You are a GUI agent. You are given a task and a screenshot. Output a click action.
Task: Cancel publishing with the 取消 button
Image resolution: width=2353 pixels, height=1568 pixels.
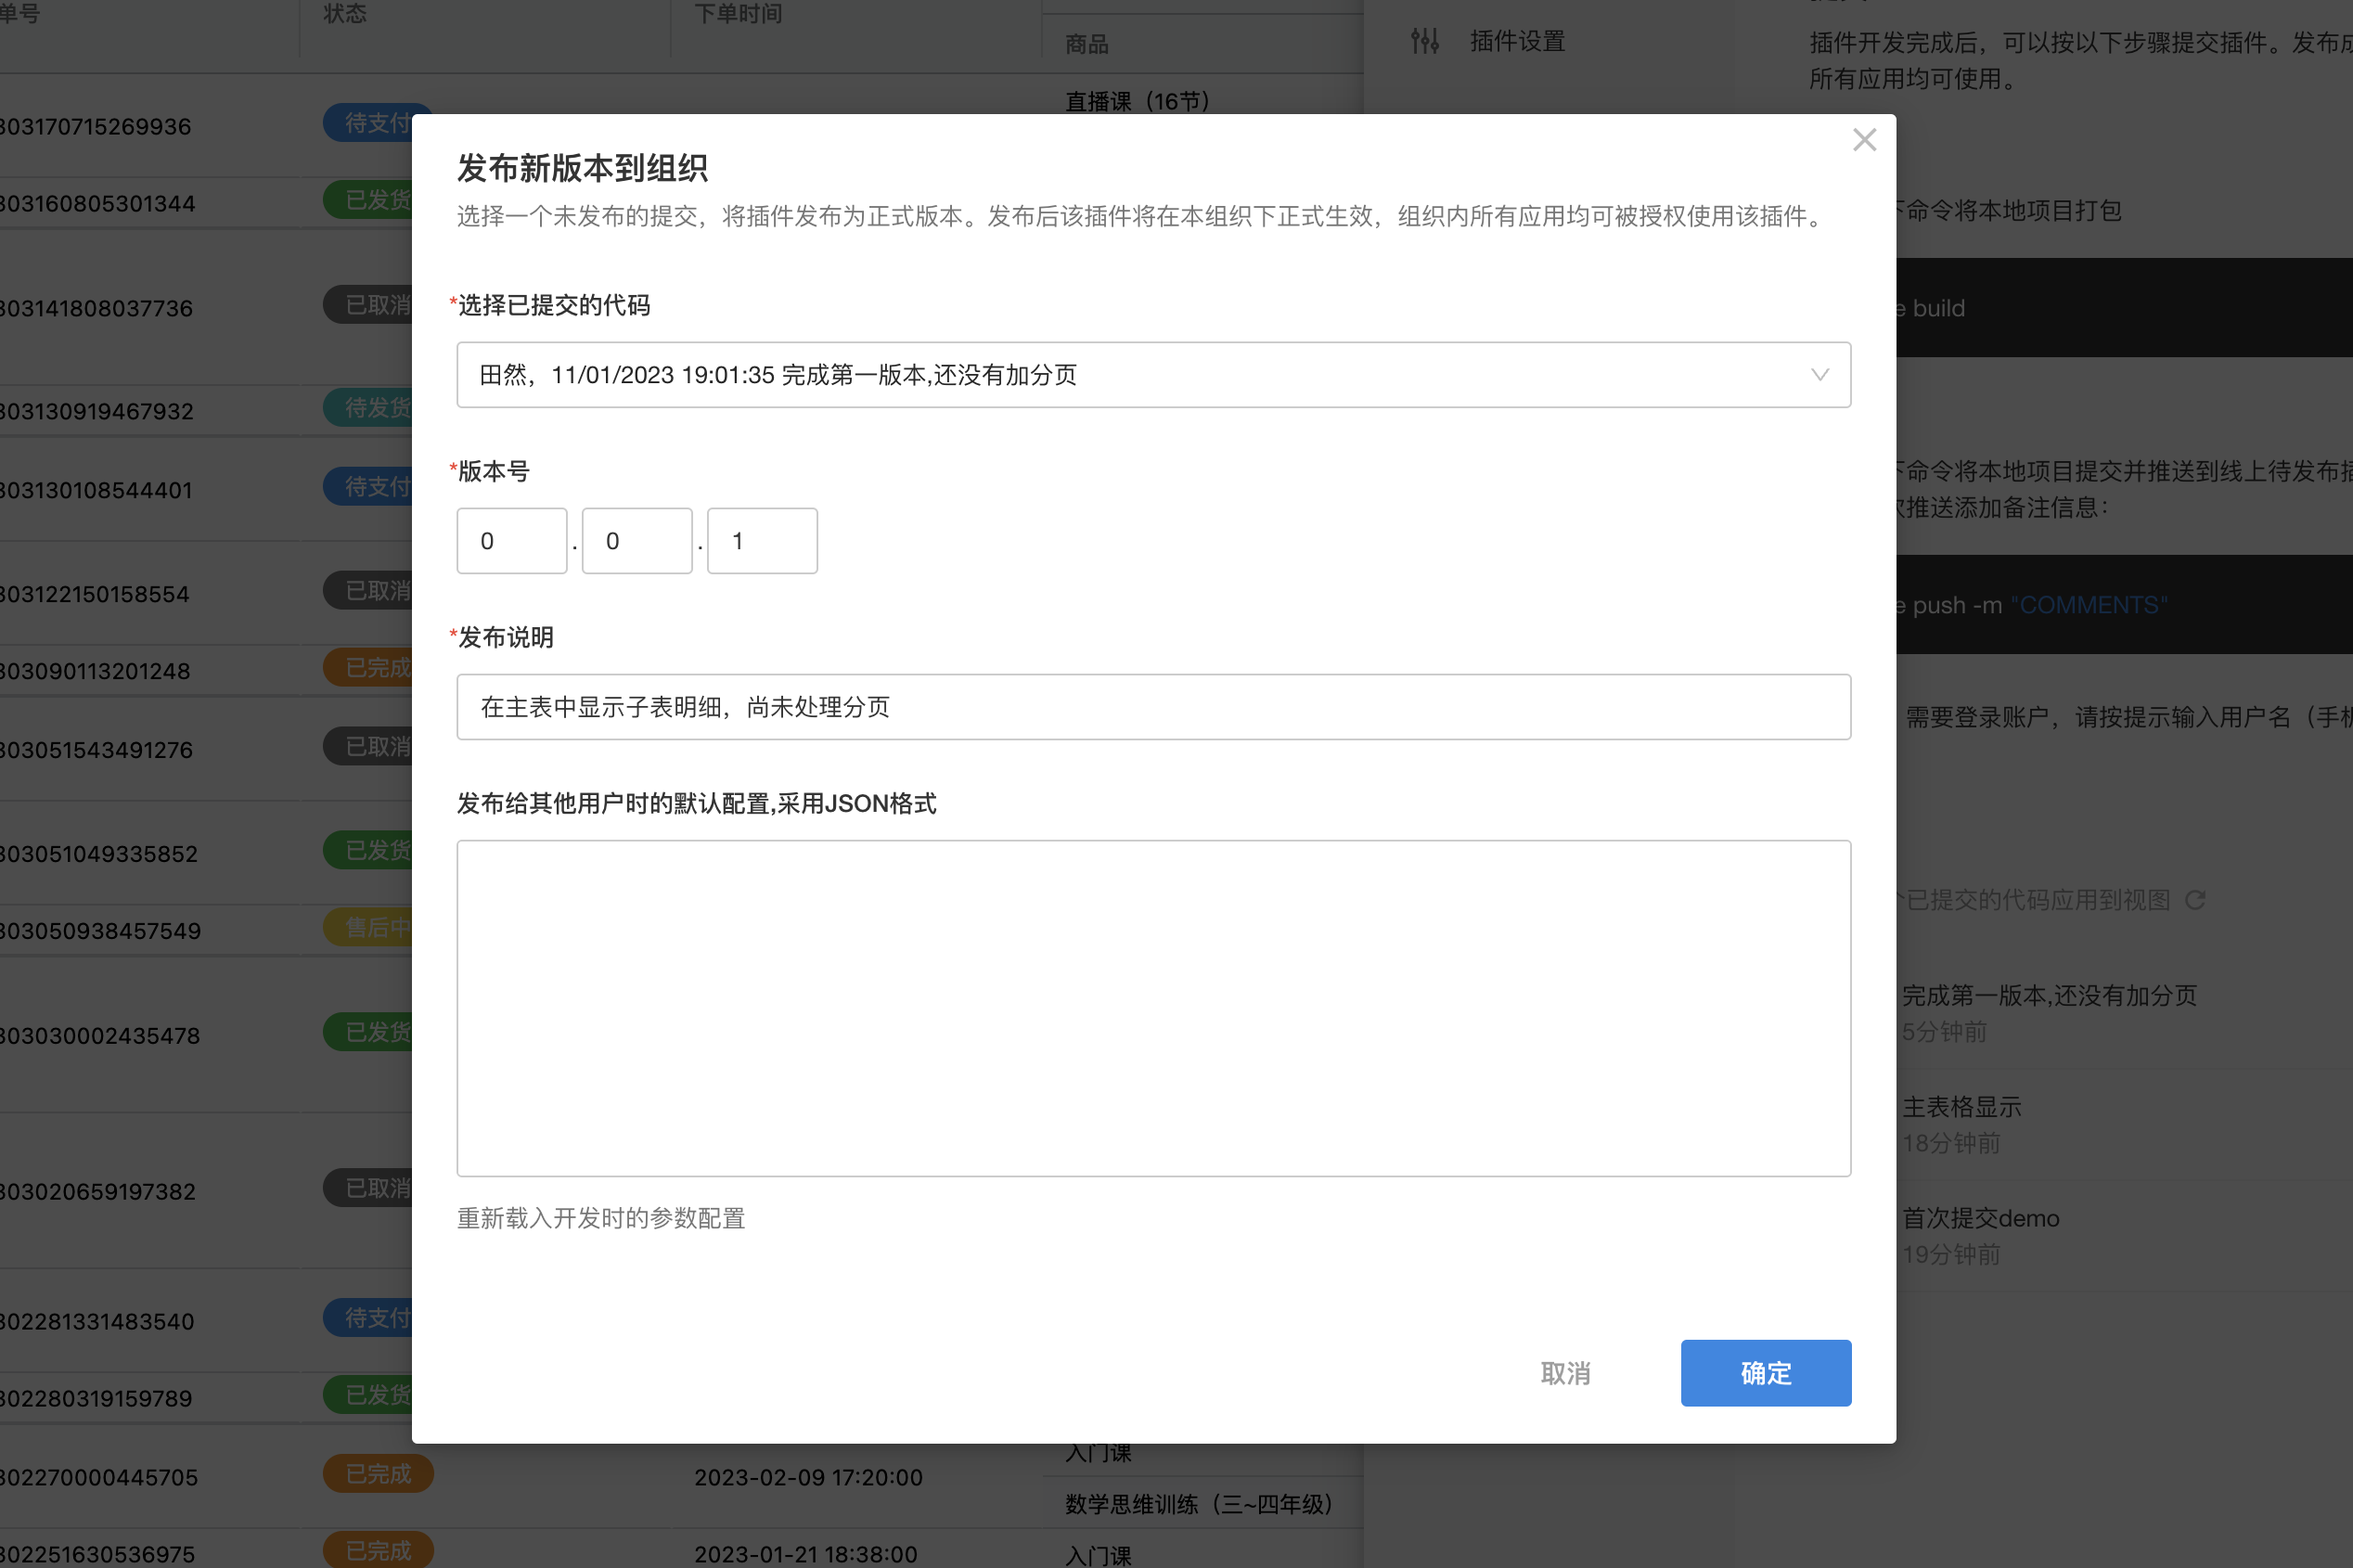[1565, 1373]
